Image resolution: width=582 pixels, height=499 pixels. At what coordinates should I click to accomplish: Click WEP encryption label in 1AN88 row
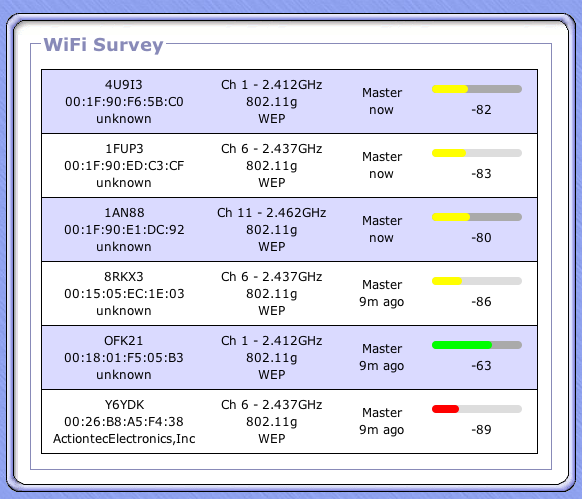point(272,247)
